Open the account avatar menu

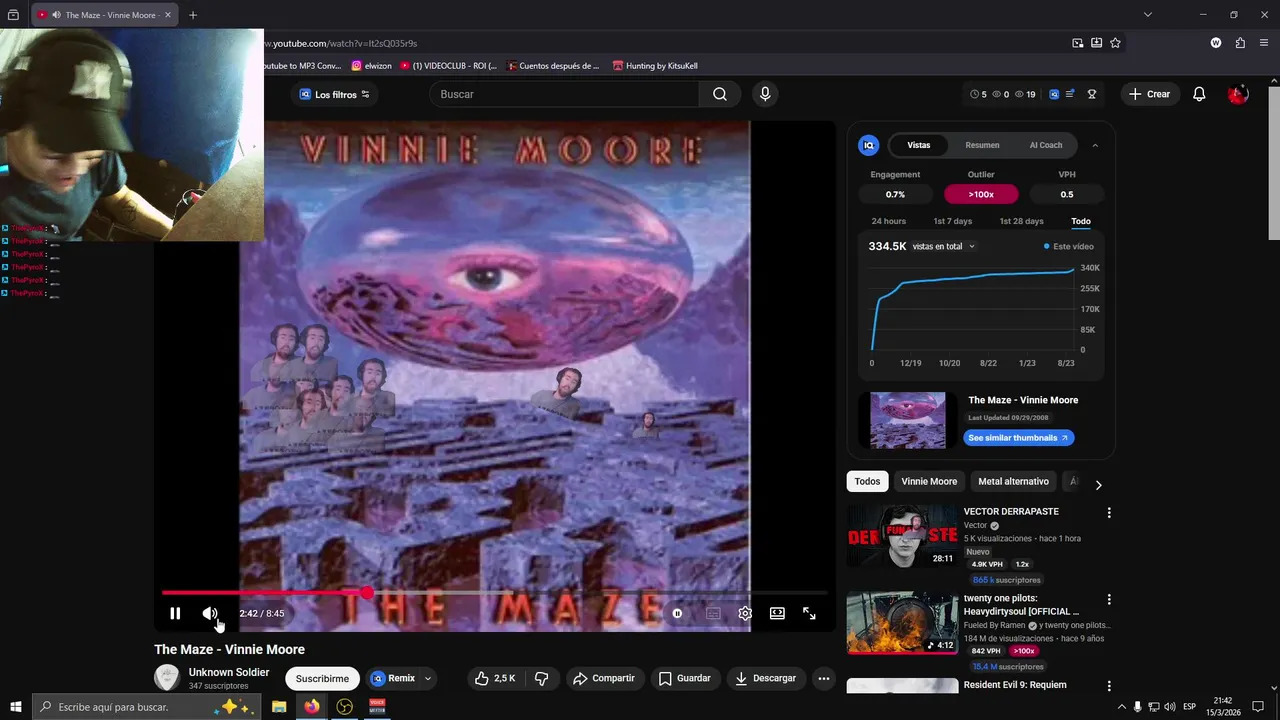1238,94
